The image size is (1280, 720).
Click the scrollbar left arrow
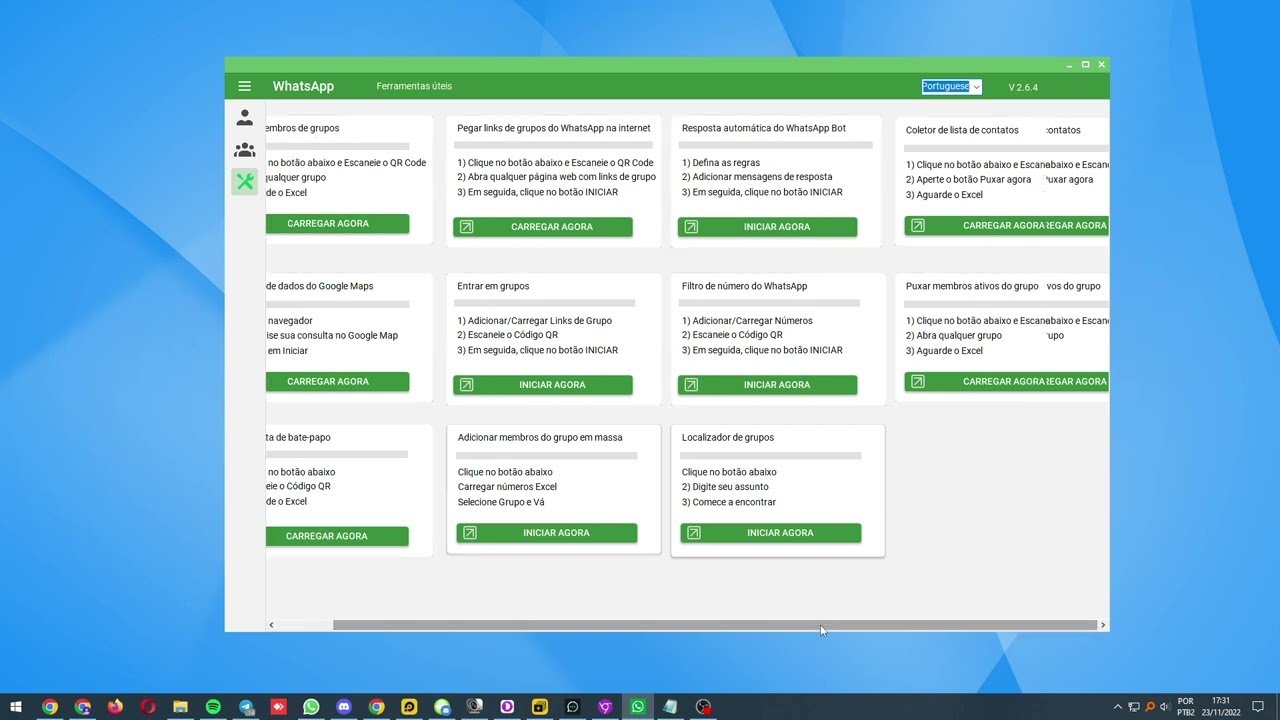coord(271,625)
